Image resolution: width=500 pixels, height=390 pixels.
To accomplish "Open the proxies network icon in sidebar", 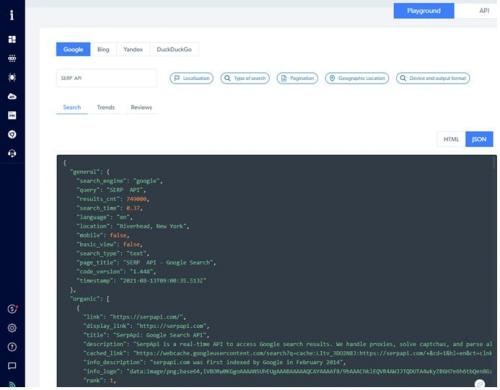I will tap(12, 58).
